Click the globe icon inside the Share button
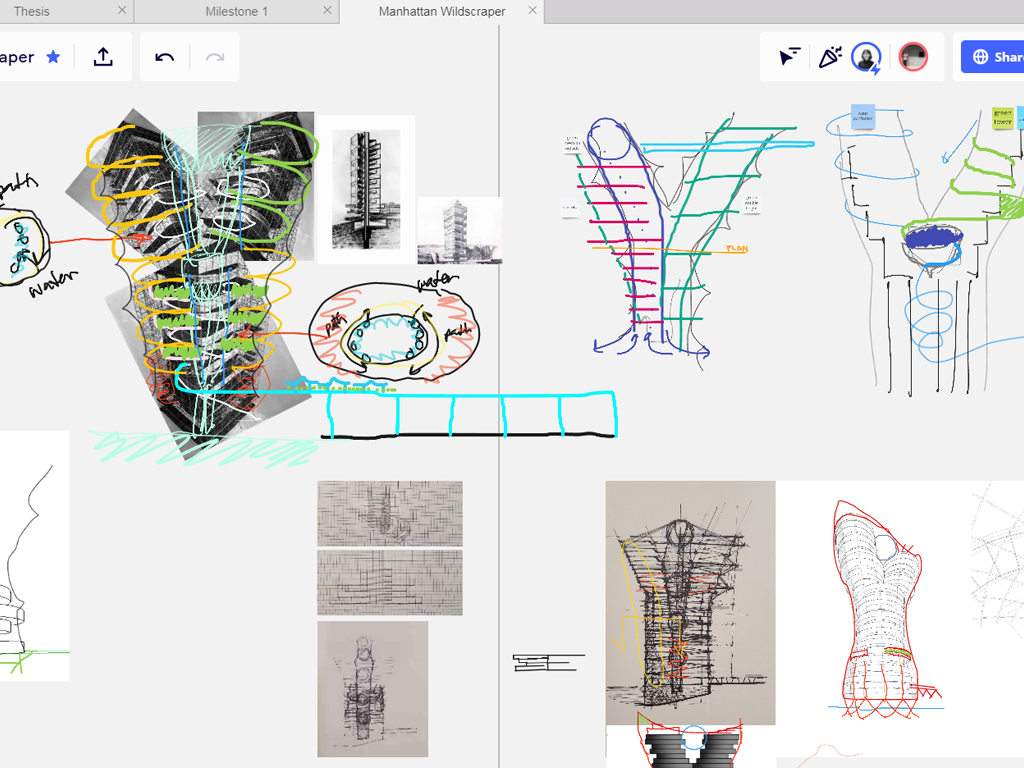 [981, 57]
